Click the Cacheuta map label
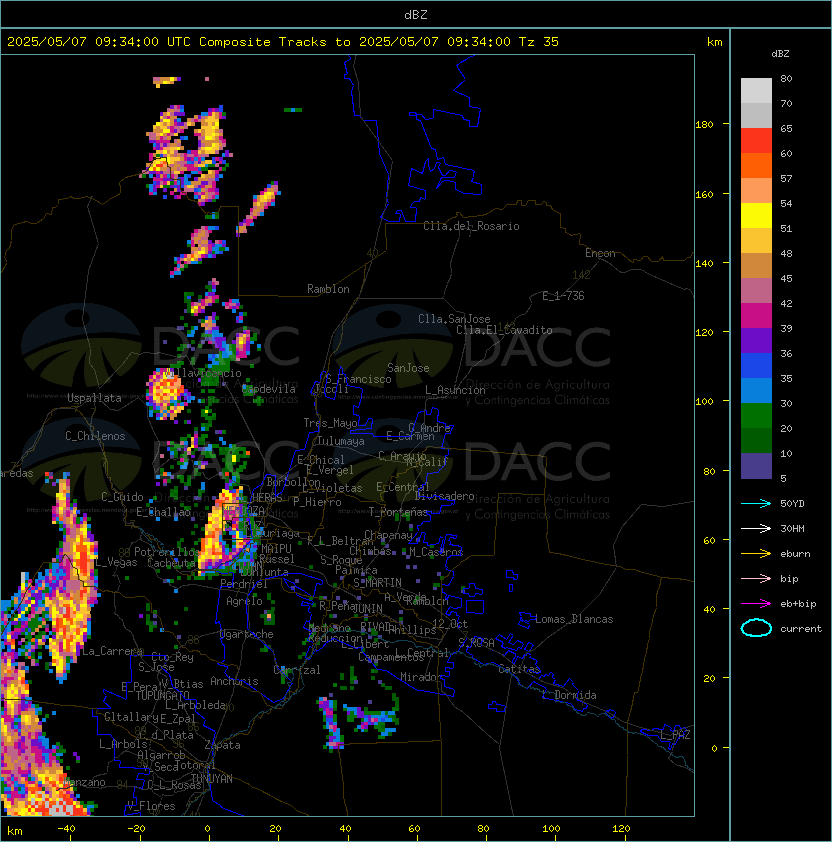 coord(171,563)
